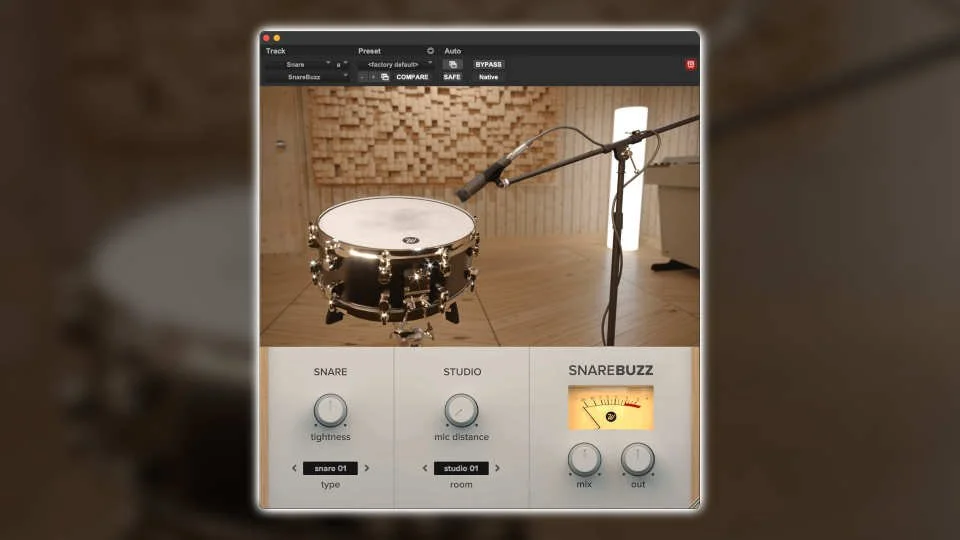Toggle the red target icon in header
The image size is (960, 540).
691,64
